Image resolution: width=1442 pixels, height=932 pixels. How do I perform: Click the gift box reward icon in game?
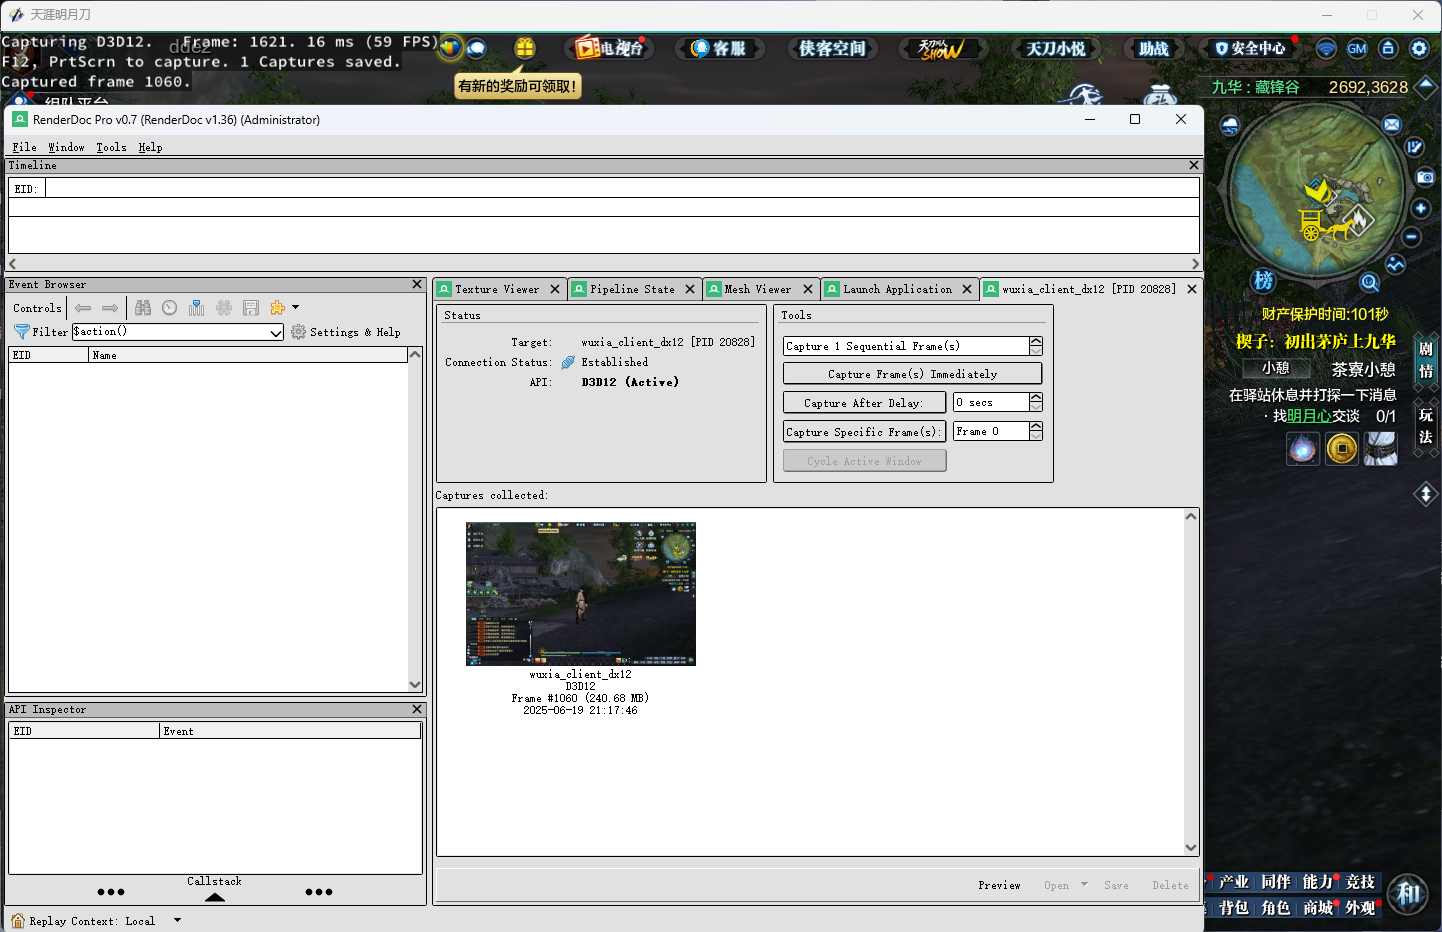[x=525, y=48]
